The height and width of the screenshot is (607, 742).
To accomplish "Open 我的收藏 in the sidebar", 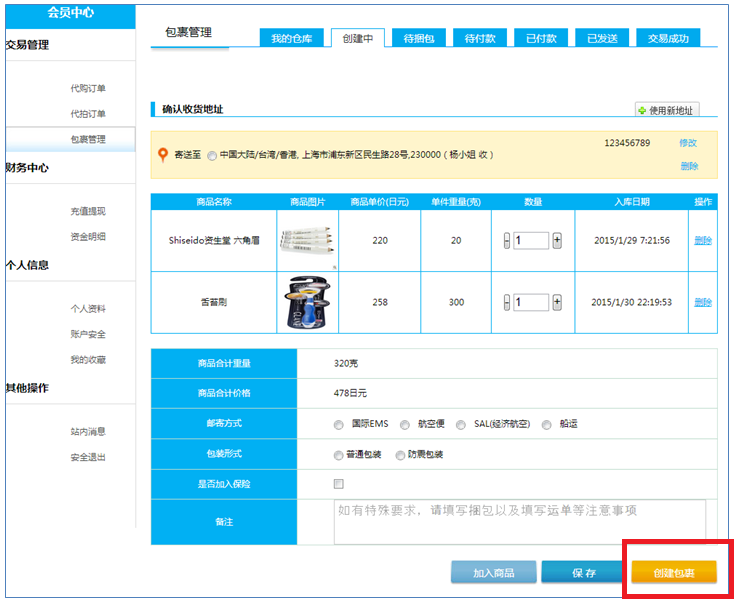I will 88,360.
